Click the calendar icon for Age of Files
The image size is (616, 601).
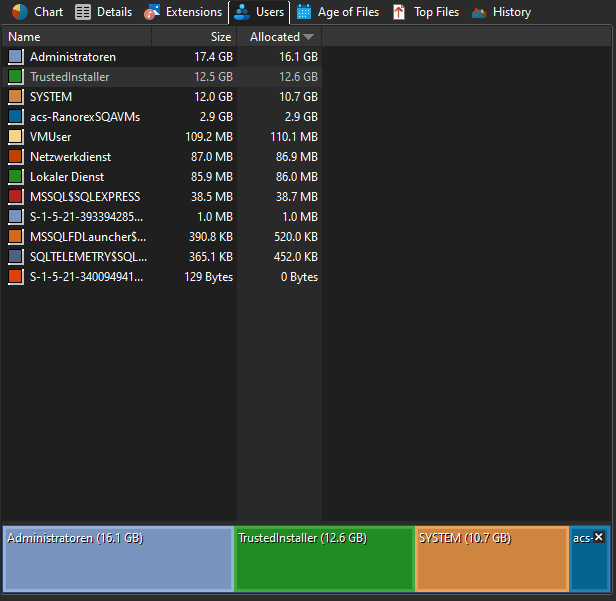click(304, 12)
